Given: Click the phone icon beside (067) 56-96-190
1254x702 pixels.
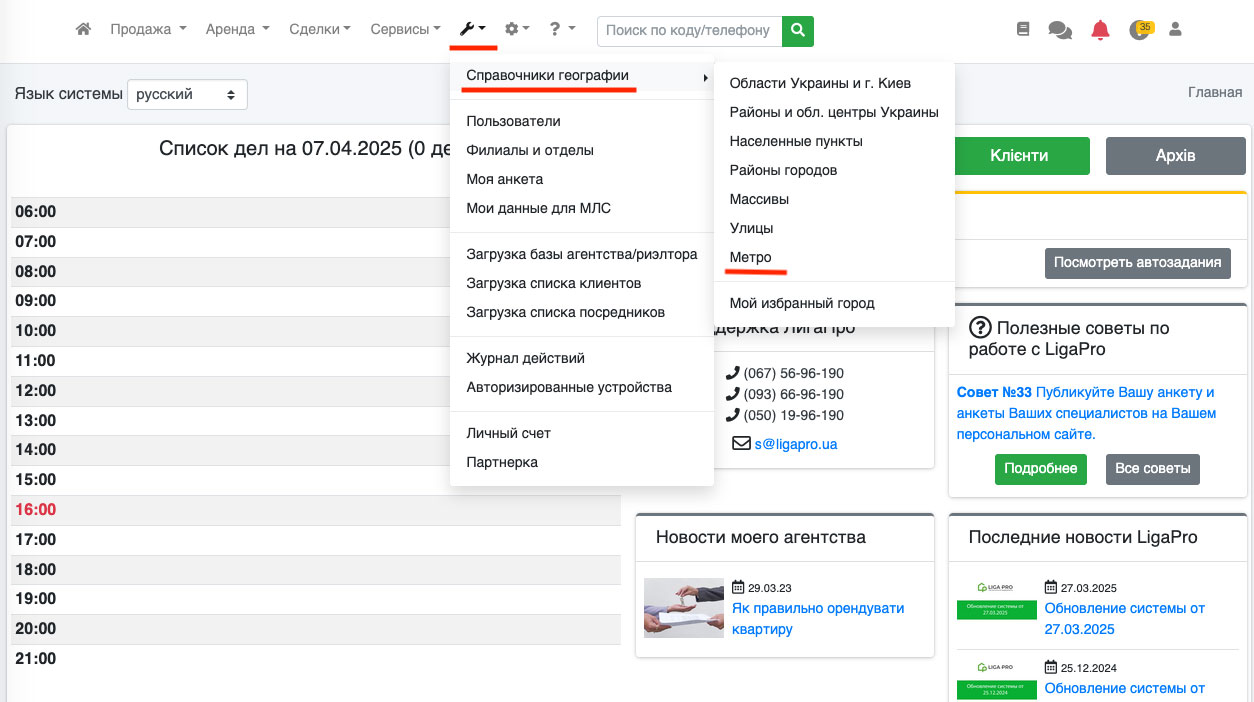Looking at the screenshot, I should [x=732, y=373].
